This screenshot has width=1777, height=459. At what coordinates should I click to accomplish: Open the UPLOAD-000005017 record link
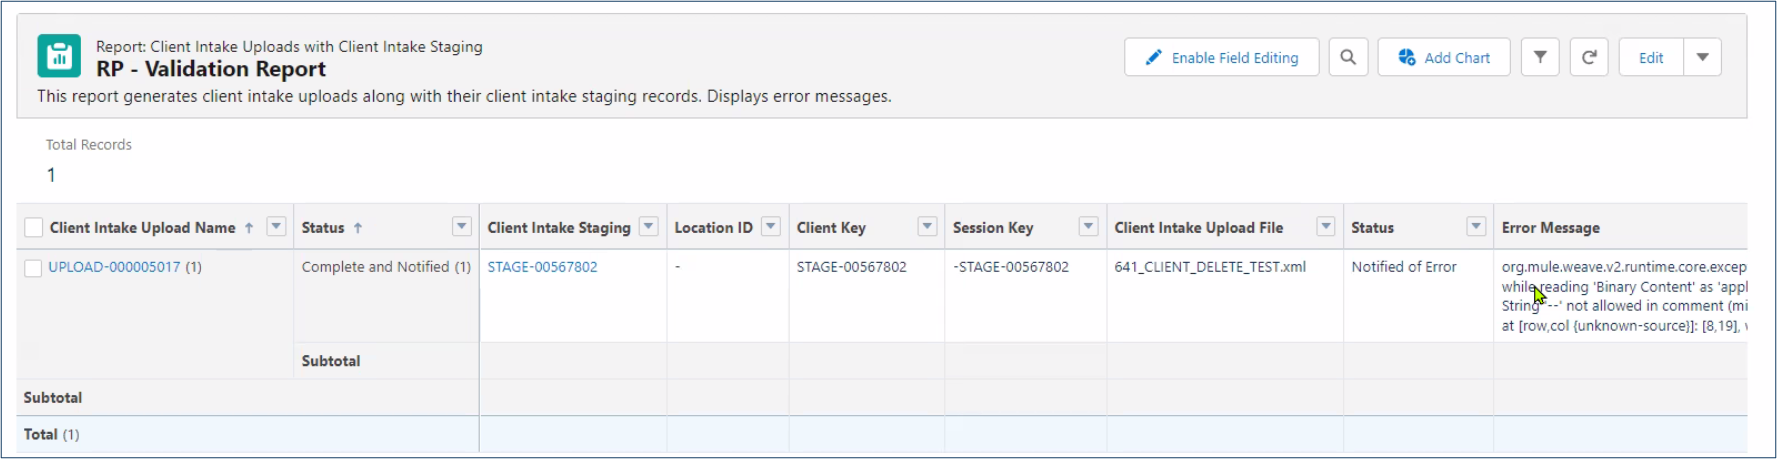coord(114,267)
